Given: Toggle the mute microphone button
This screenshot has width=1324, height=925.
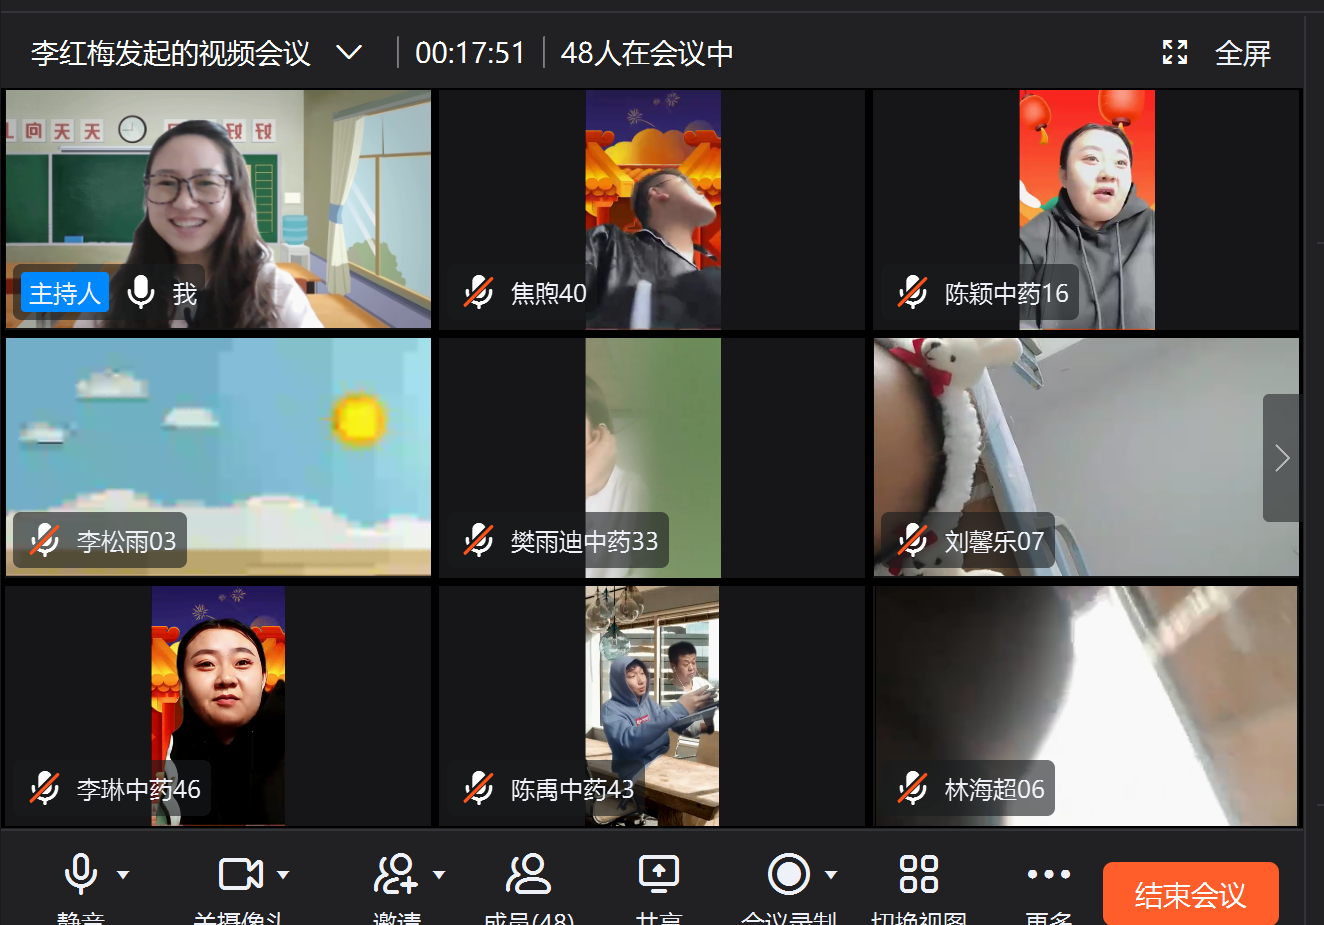Looking at the screenshot, I should [81, 874].
